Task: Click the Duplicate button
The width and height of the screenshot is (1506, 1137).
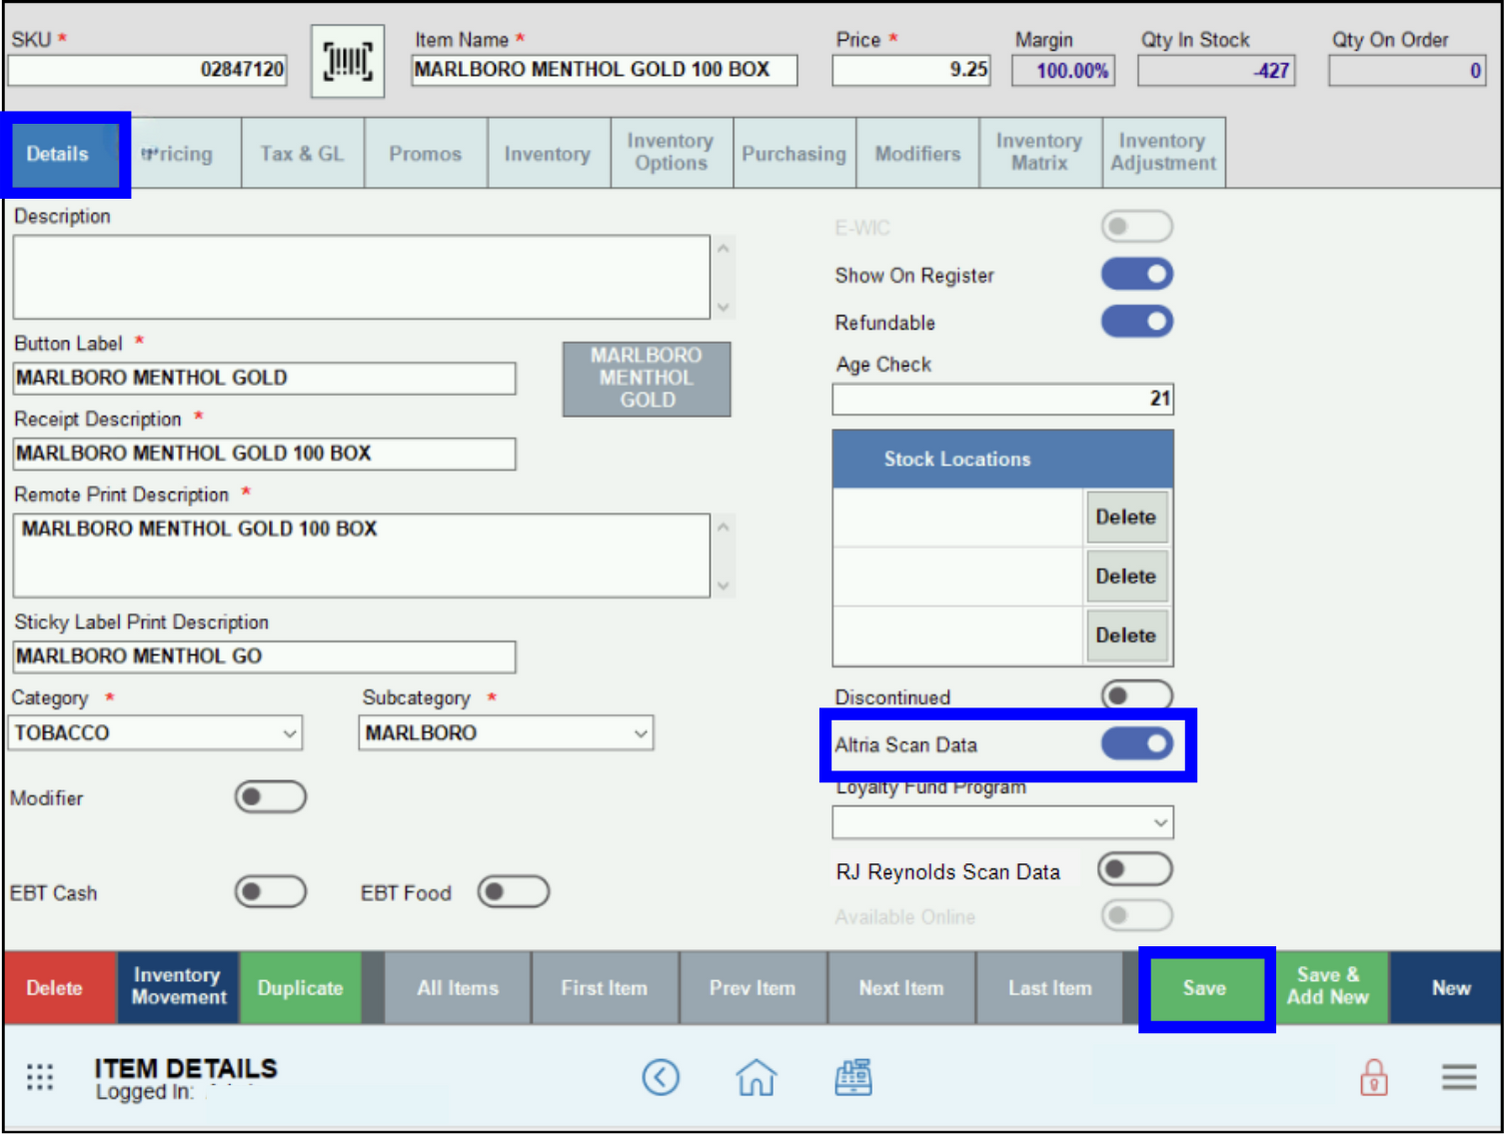Action: pos(300,988)
